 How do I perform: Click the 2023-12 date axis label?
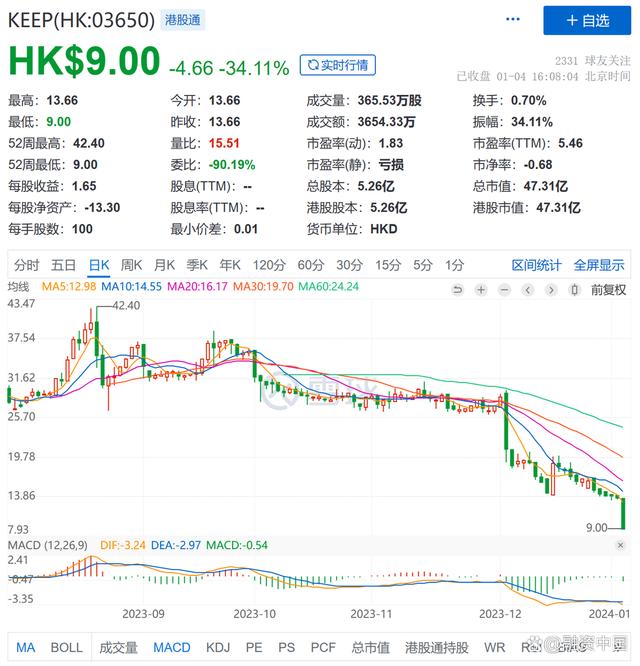click(x=500, y=614)
